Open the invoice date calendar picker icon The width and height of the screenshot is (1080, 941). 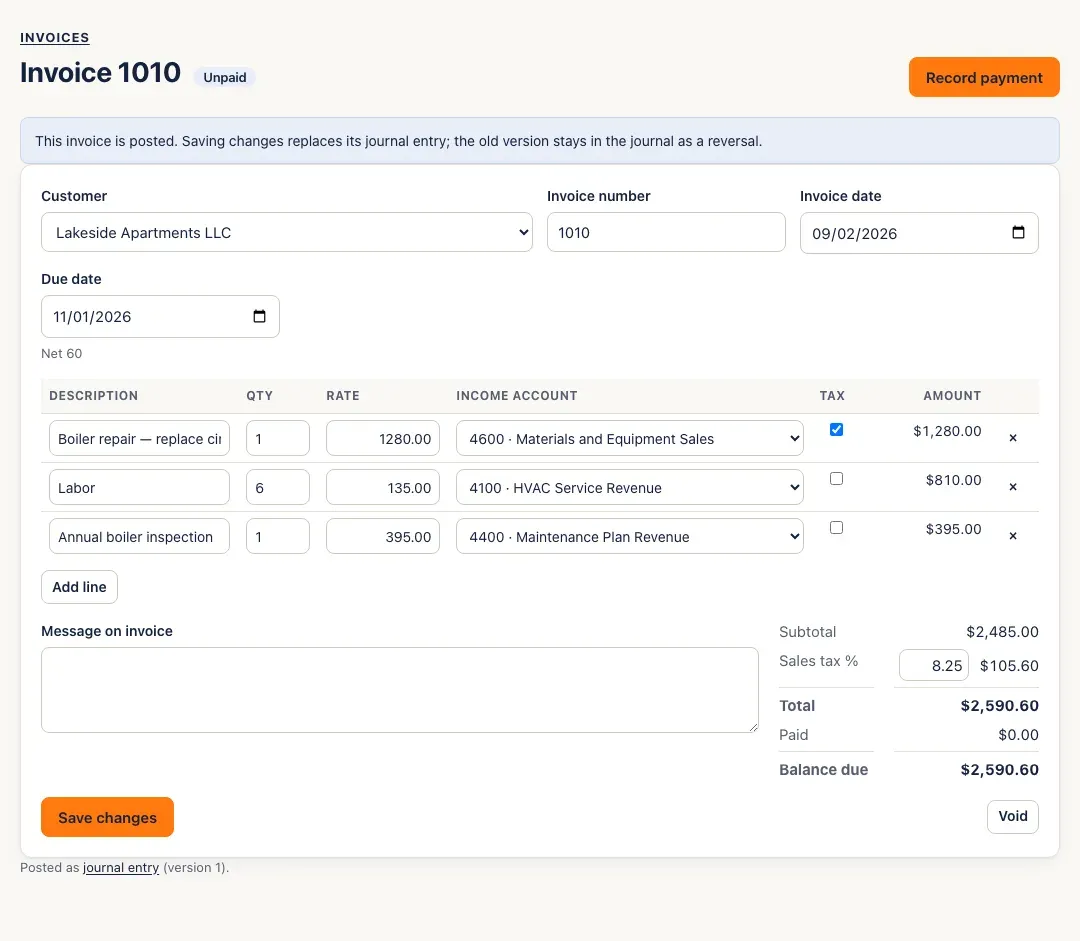tap(1018, 233)
